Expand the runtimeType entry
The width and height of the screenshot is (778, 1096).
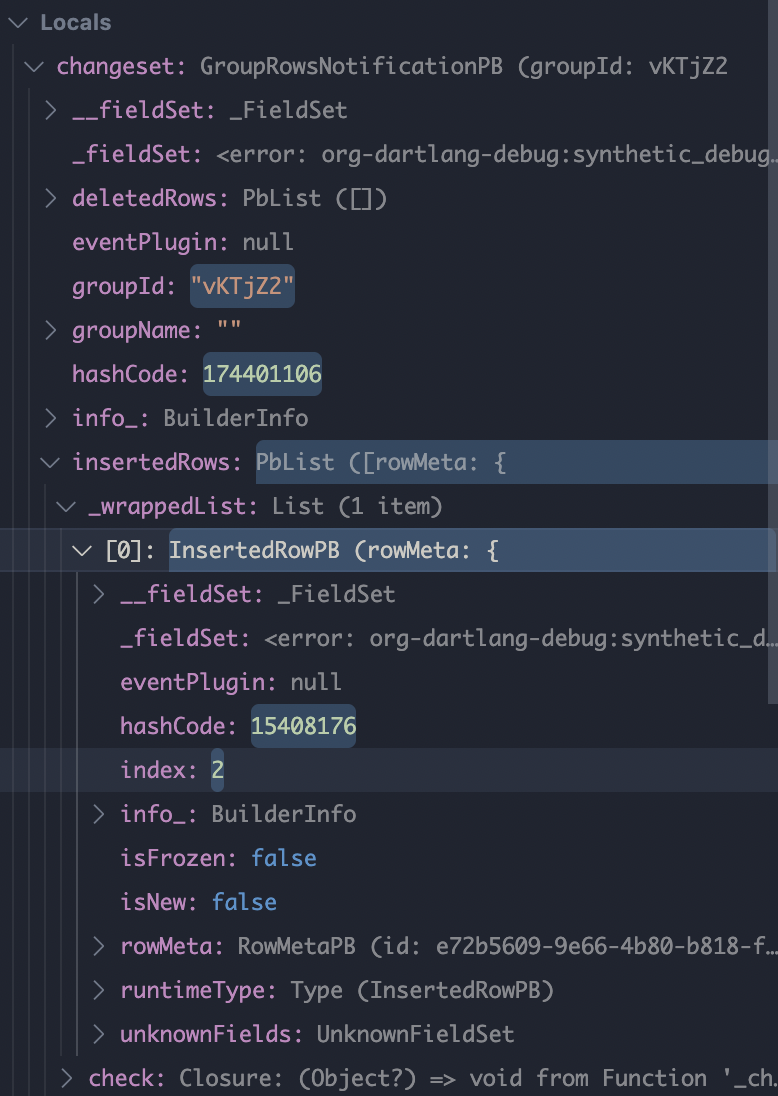click(97, 990)
